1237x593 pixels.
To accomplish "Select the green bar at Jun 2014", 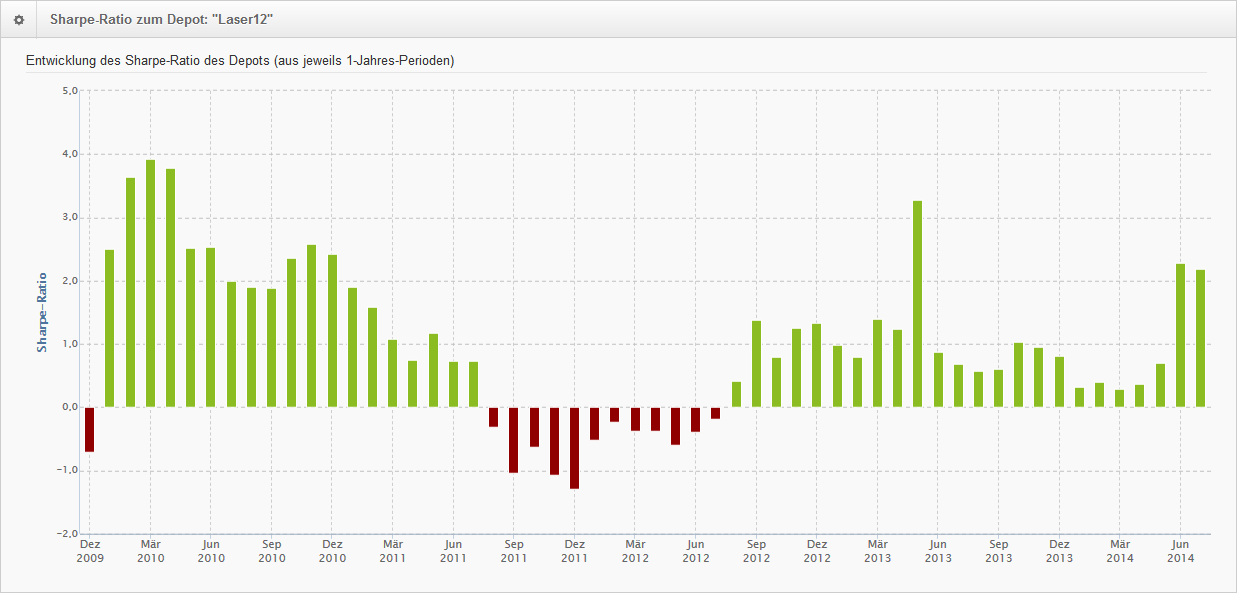I will 1180,335.
